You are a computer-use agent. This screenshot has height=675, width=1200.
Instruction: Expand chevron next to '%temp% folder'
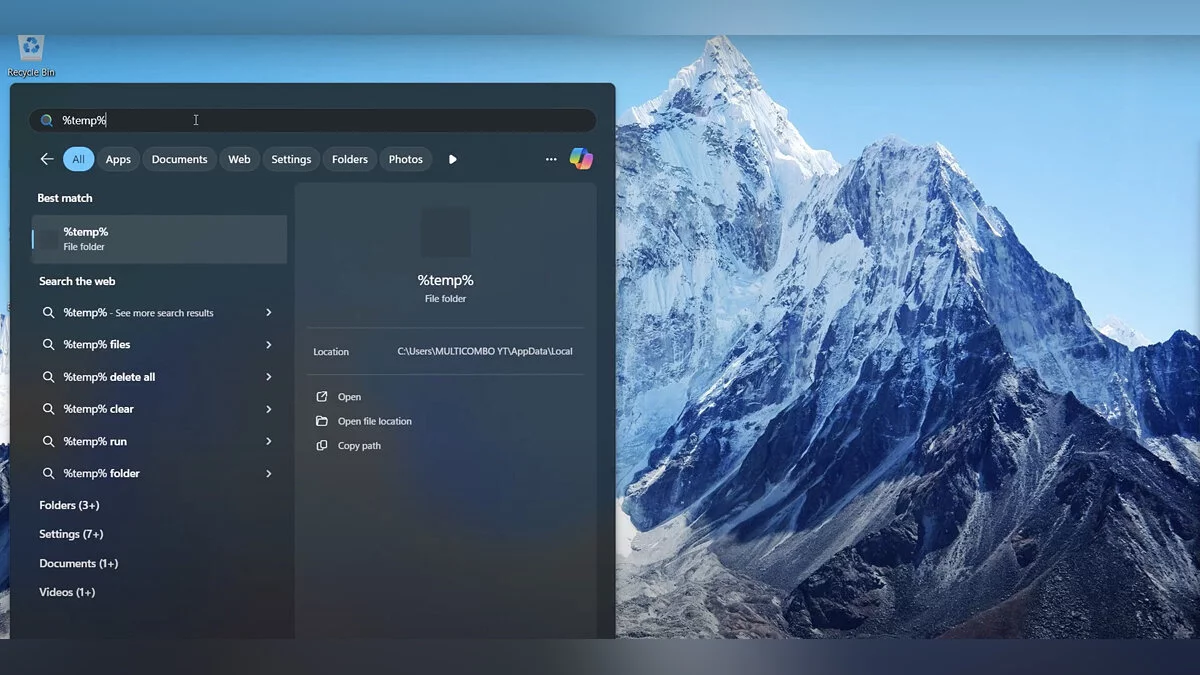tap(269, 473)
